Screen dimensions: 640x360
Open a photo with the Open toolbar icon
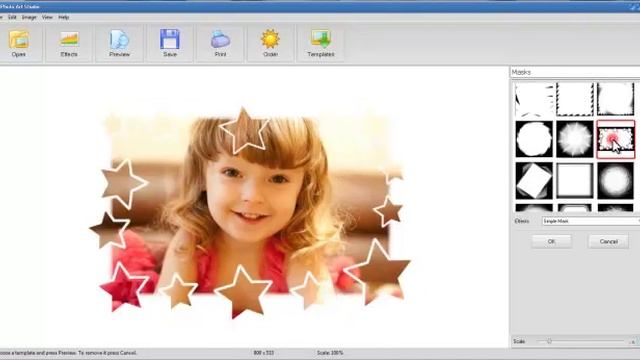[19, 43]
